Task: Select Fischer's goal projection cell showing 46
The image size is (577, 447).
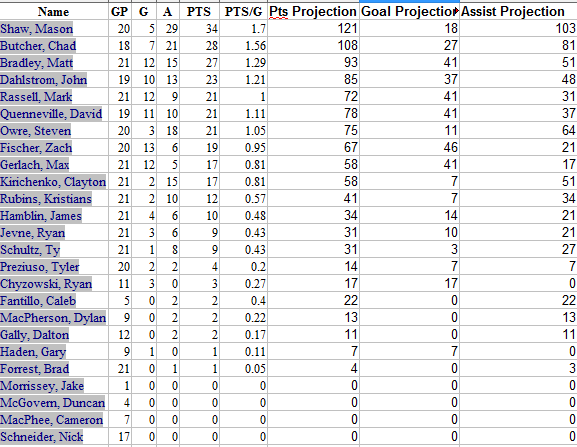Action: click(410, 148)
